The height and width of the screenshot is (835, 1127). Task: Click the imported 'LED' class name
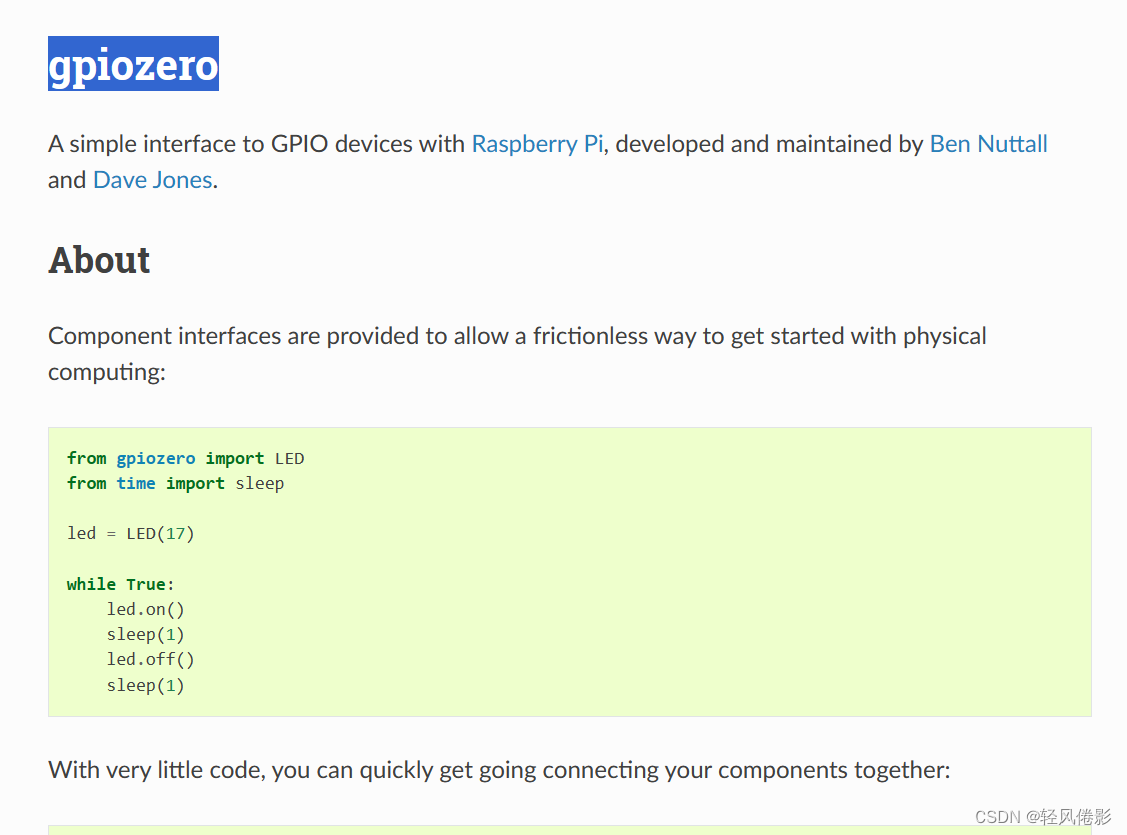click(x=289, y=458)
